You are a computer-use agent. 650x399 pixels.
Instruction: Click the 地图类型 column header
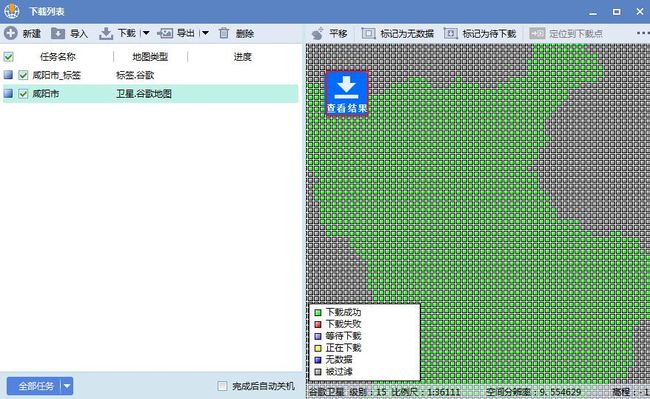click(x=150, y=57)
